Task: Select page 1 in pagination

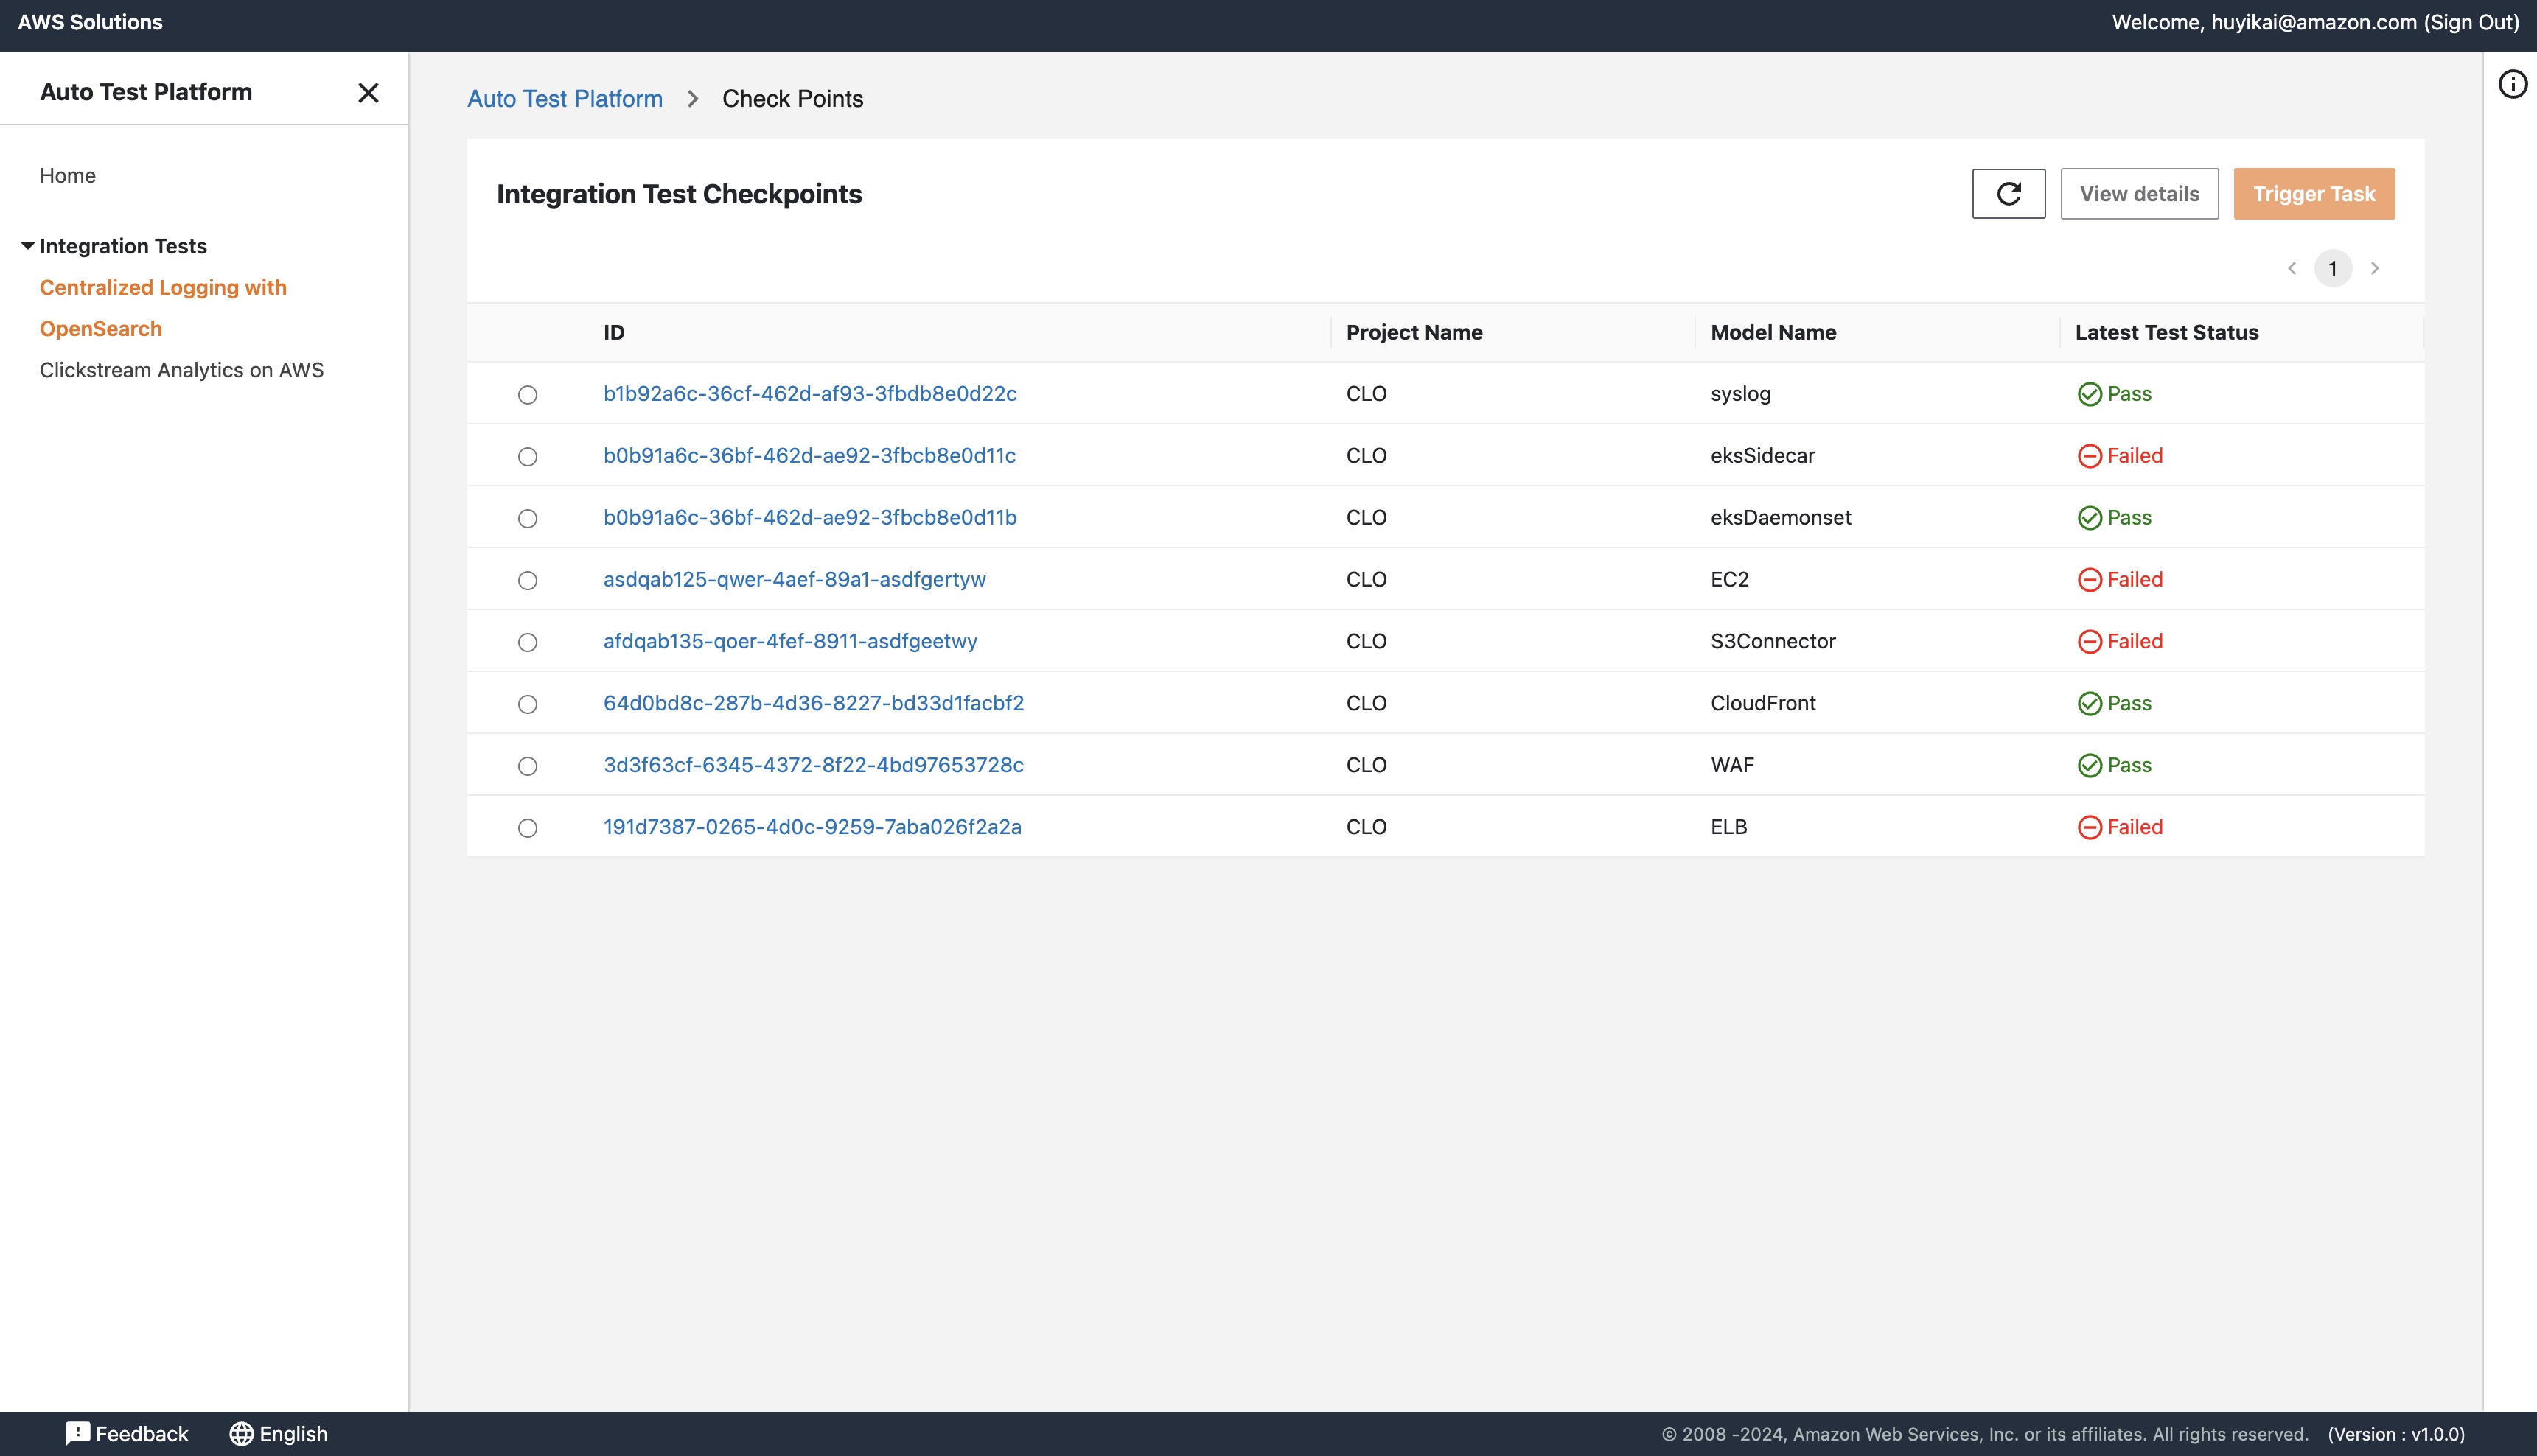Action: [x=2333, y=268]
